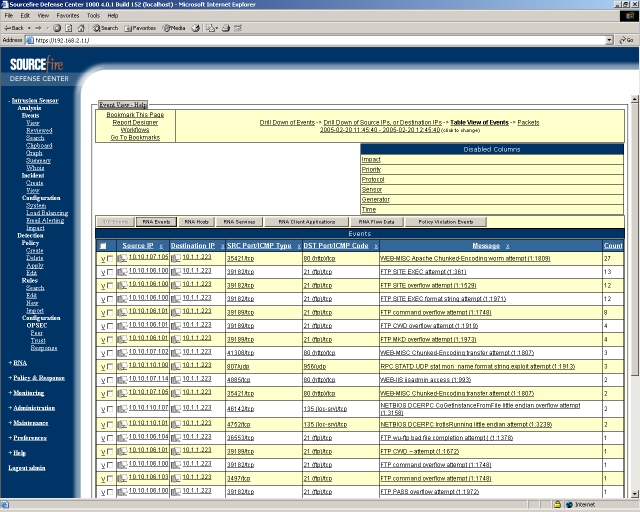The height and width of the screenshot is (512, 640).
Task: Open the File menu
Action: click(9, 16)
